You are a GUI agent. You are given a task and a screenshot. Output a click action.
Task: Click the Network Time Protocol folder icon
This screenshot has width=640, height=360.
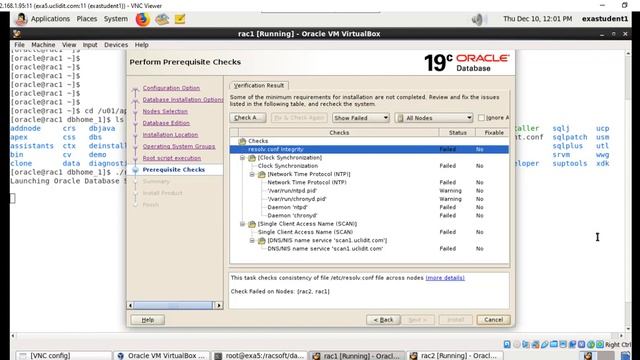point(262,174)
